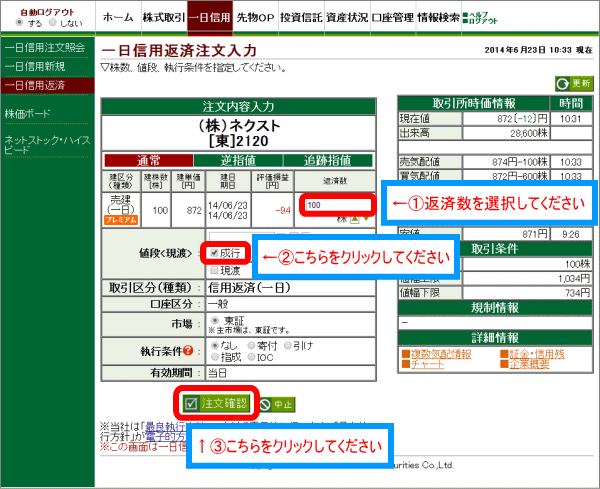Click the stock name (株)ネクスト
Image resolution: width=600 pixels, height=489 pixels.
tap(239, 126)
